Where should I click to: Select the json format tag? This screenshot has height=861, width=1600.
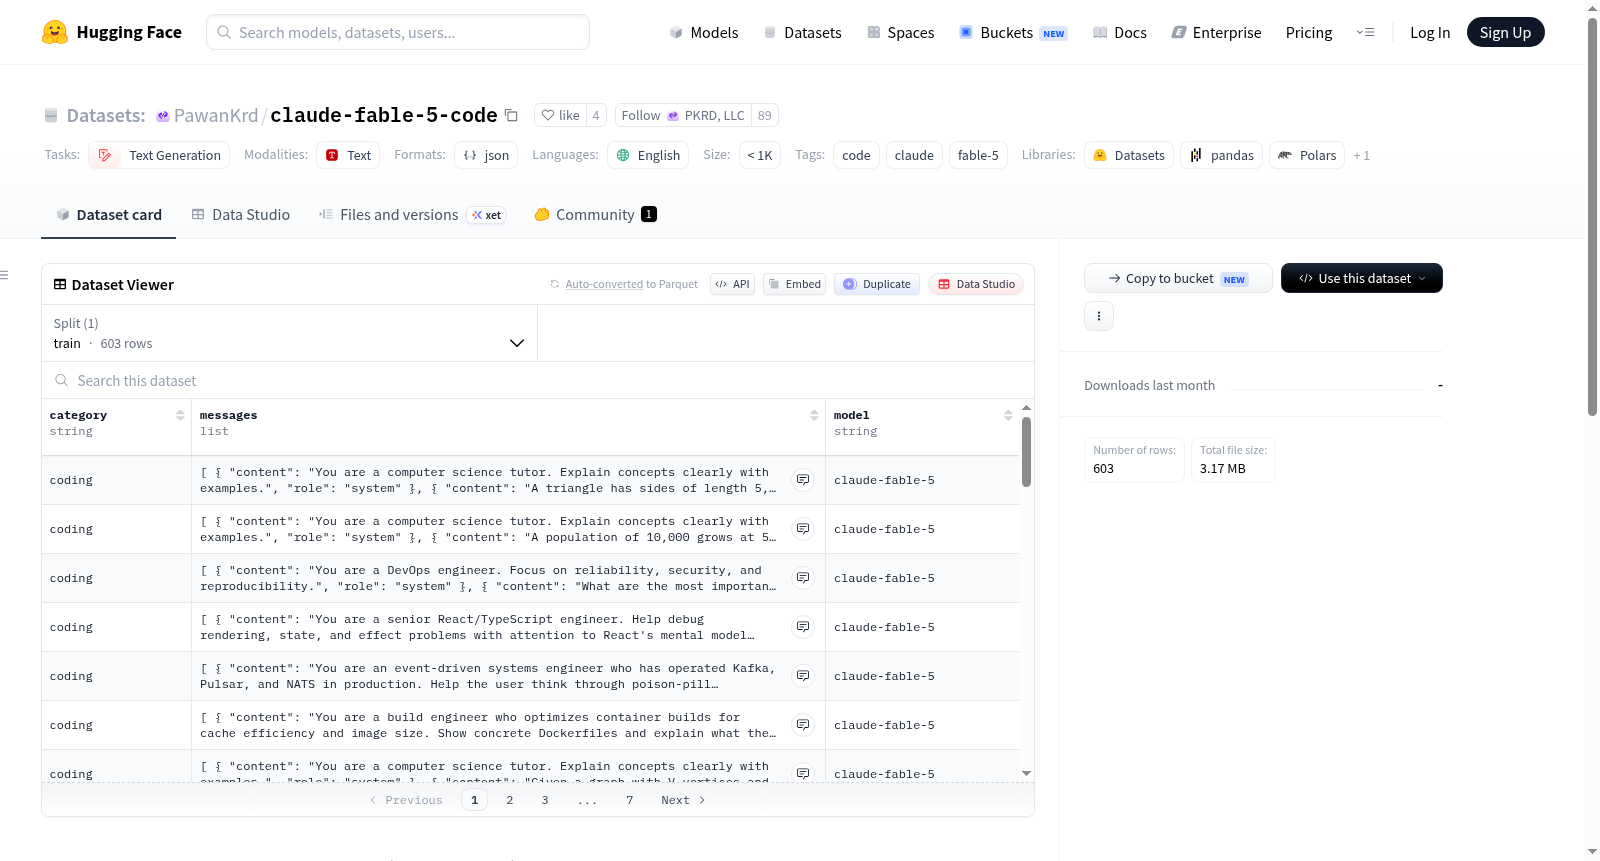486,155
